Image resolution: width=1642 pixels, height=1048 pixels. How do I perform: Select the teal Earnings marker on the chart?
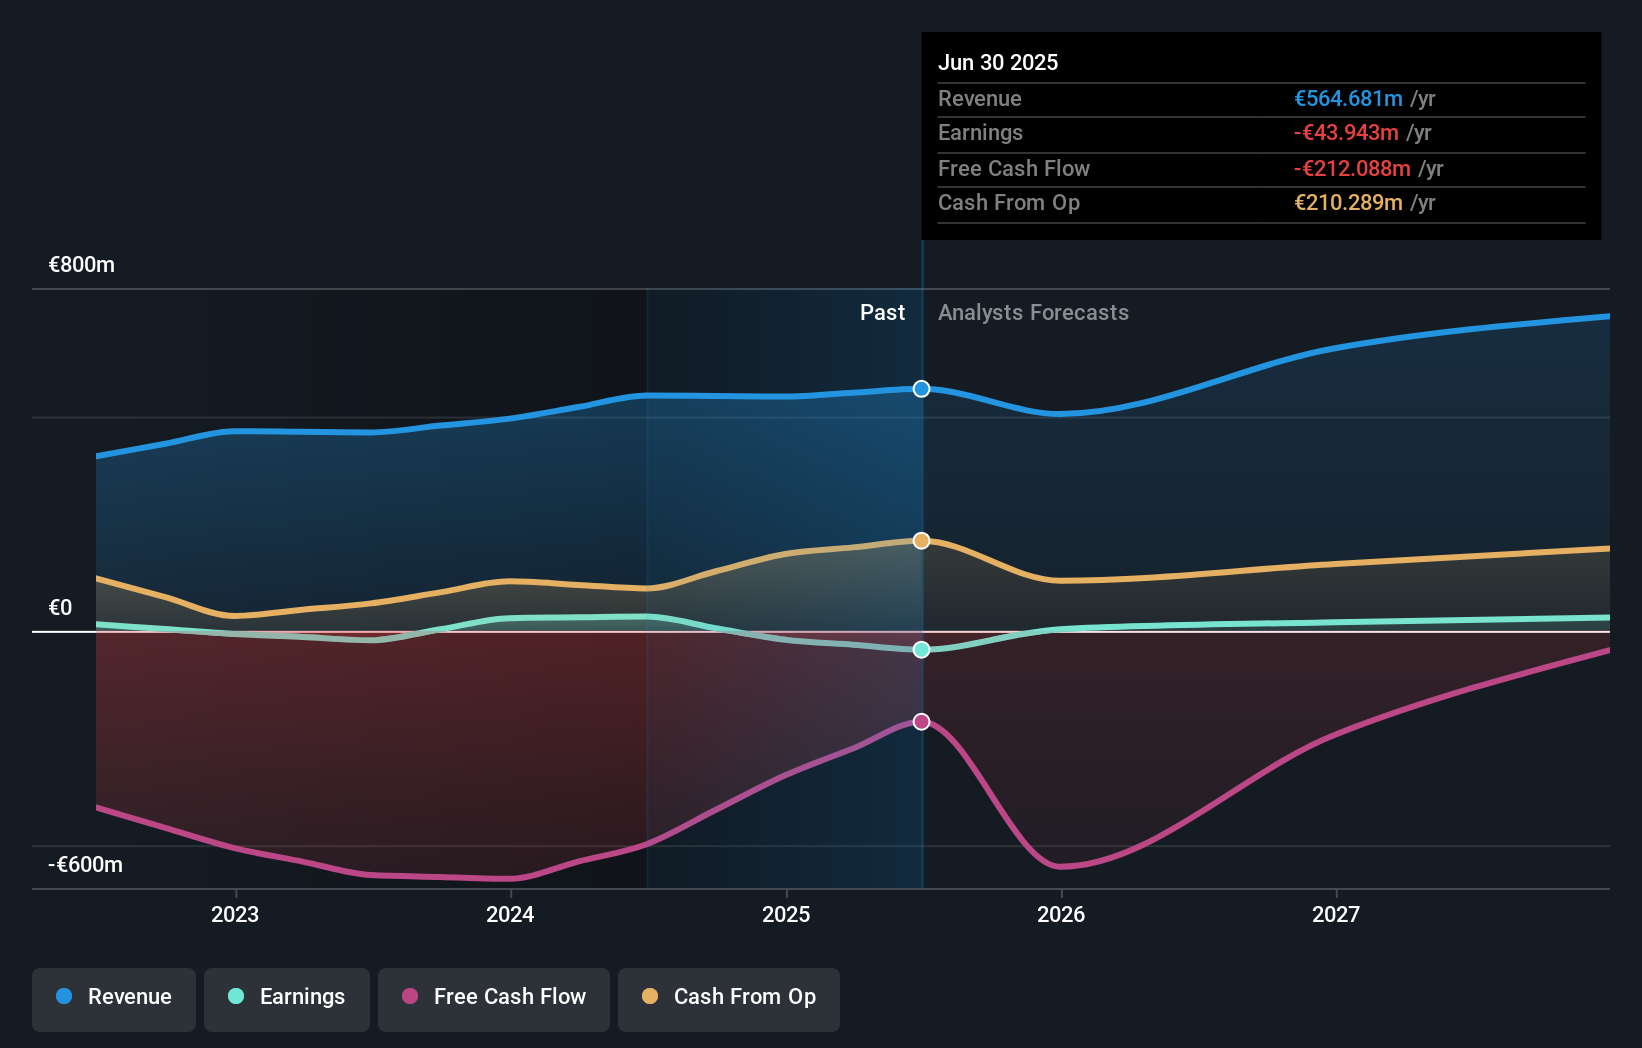[x=920, y=650]
